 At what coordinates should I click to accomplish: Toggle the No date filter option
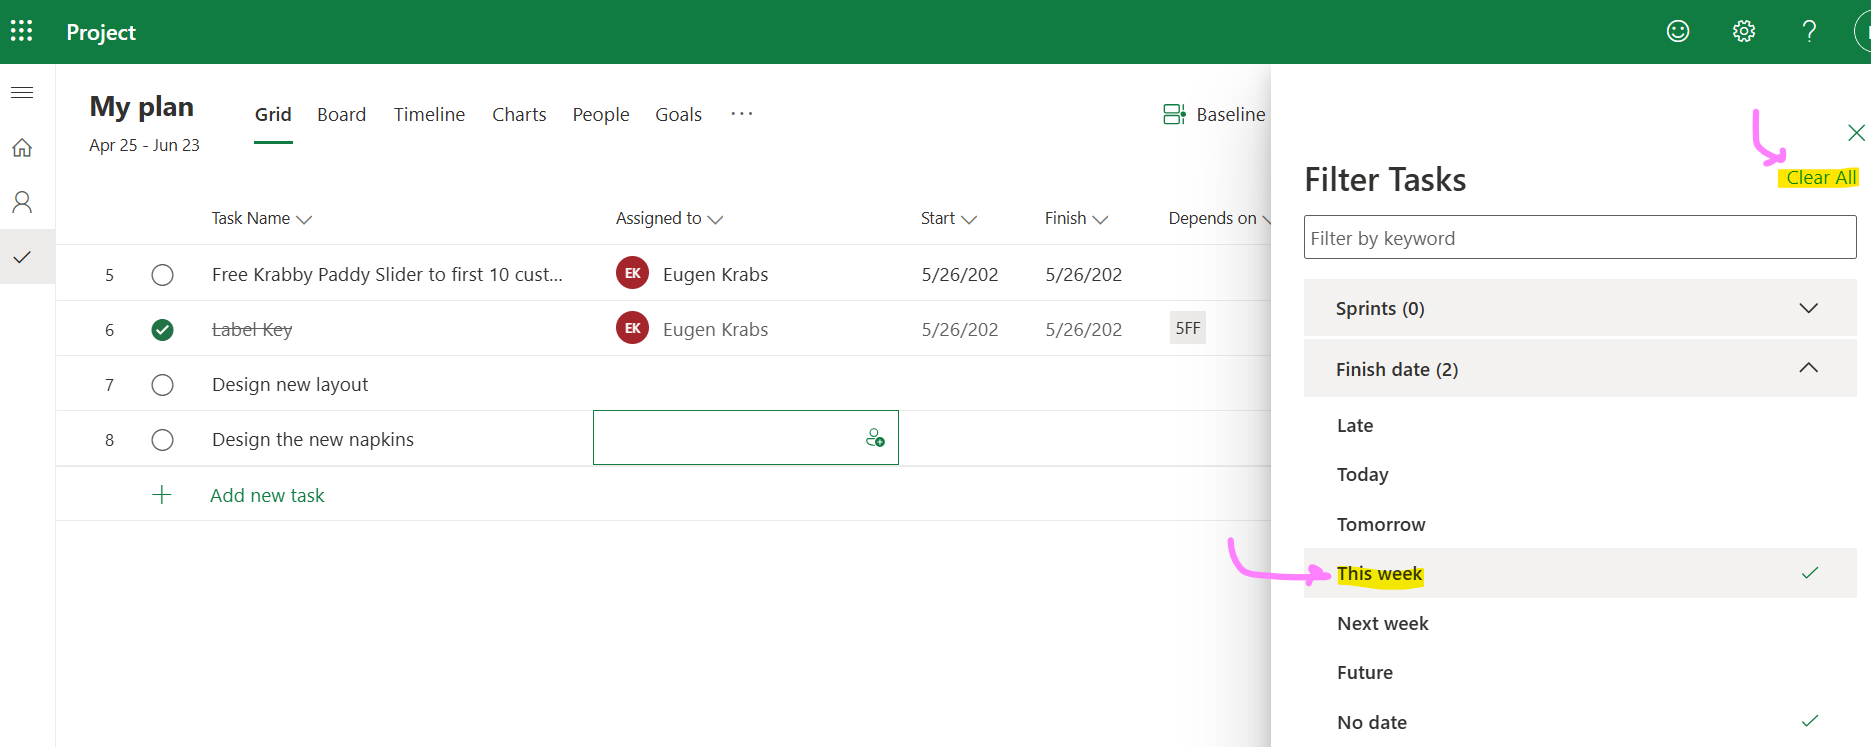coord(1580,722)
